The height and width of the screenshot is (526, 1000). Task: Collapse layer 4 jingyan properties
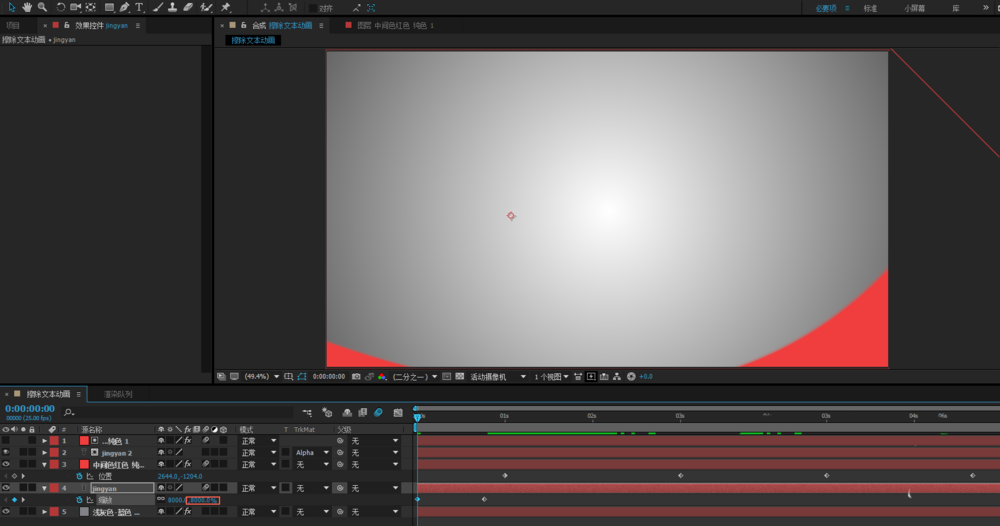coord(44,488)
